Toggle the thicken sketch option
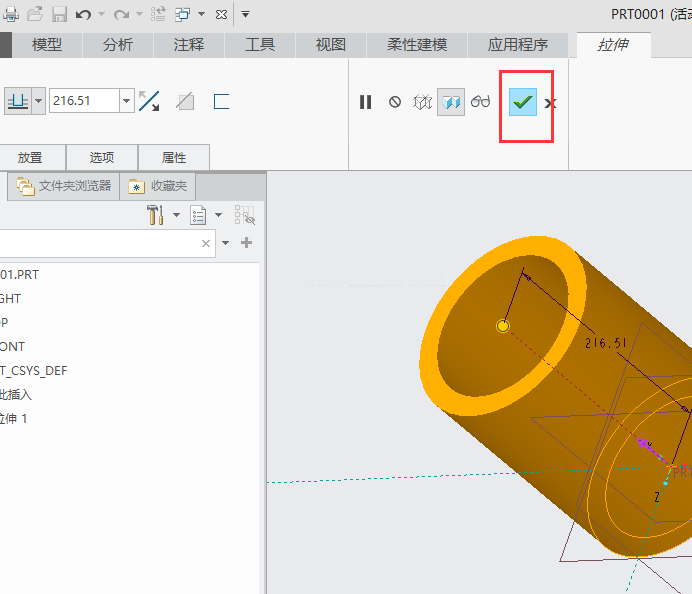 [221, 101]
